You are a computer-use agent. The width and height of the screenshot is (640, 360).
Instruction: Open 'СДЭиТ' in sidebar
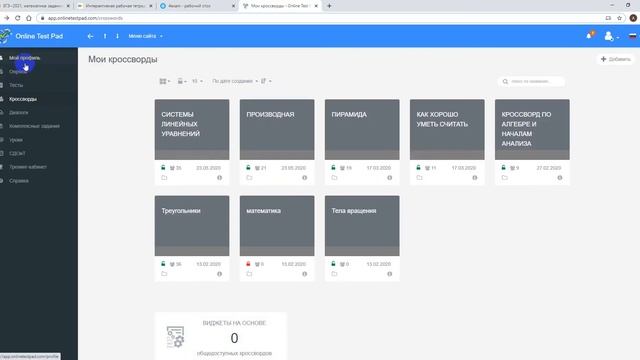pos(17,153)
